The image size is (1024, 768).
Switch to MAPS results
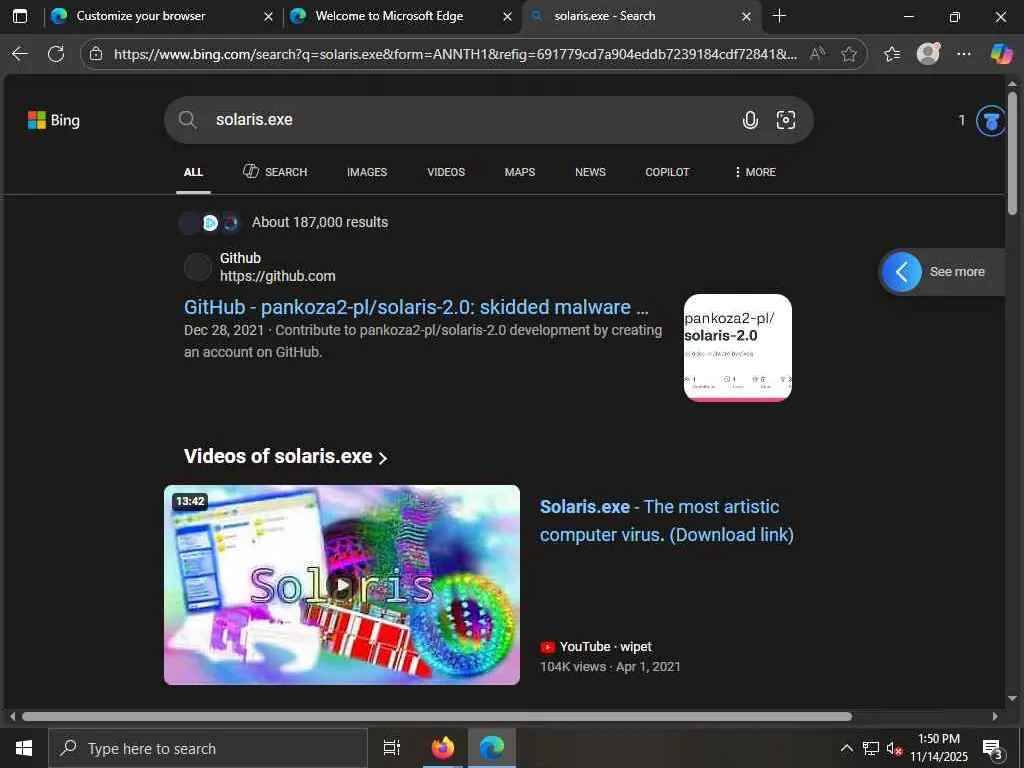[520, 172]
